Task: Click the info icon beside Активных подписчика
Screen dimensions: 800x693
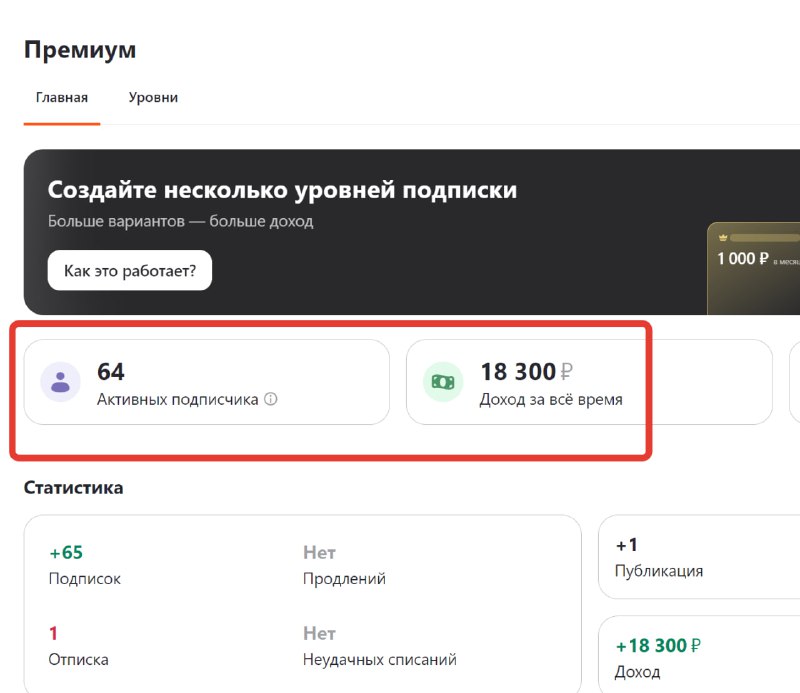Action: point(271,399)
